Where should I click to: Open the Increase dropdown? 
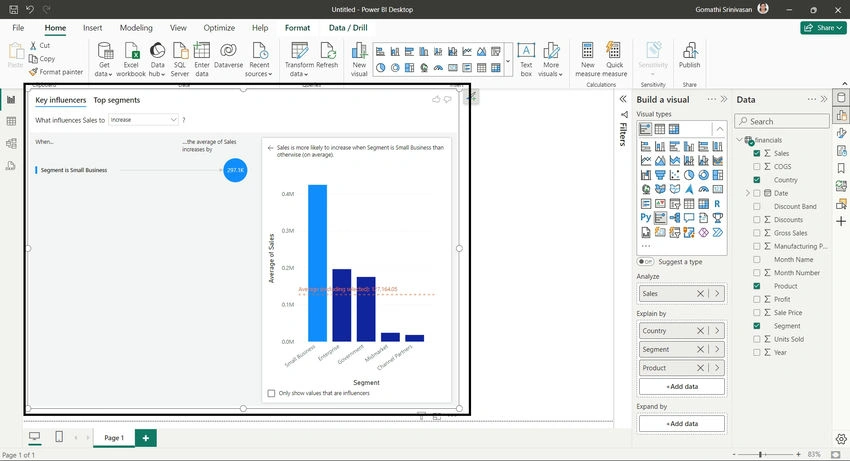click(x=143, y=120)
